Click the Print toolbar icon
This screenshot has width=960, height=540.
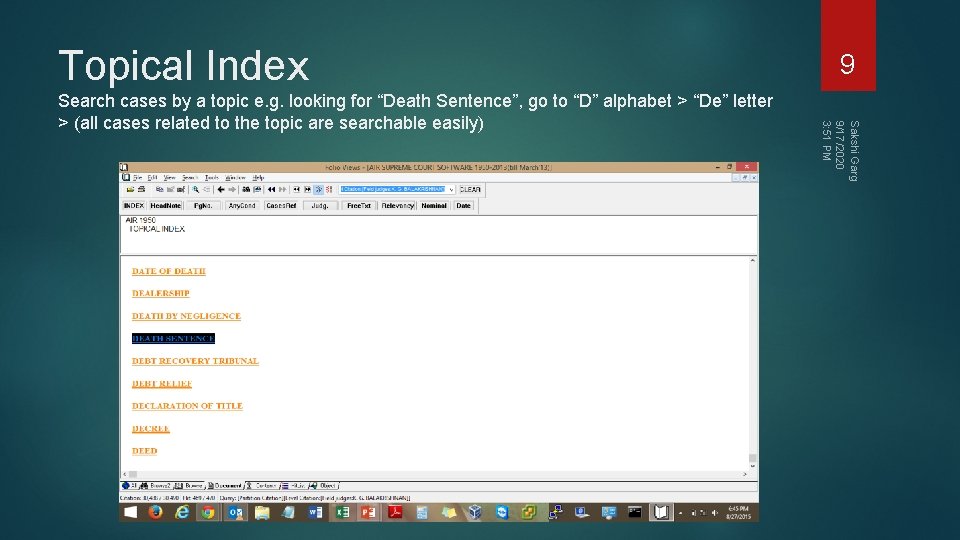141,190
